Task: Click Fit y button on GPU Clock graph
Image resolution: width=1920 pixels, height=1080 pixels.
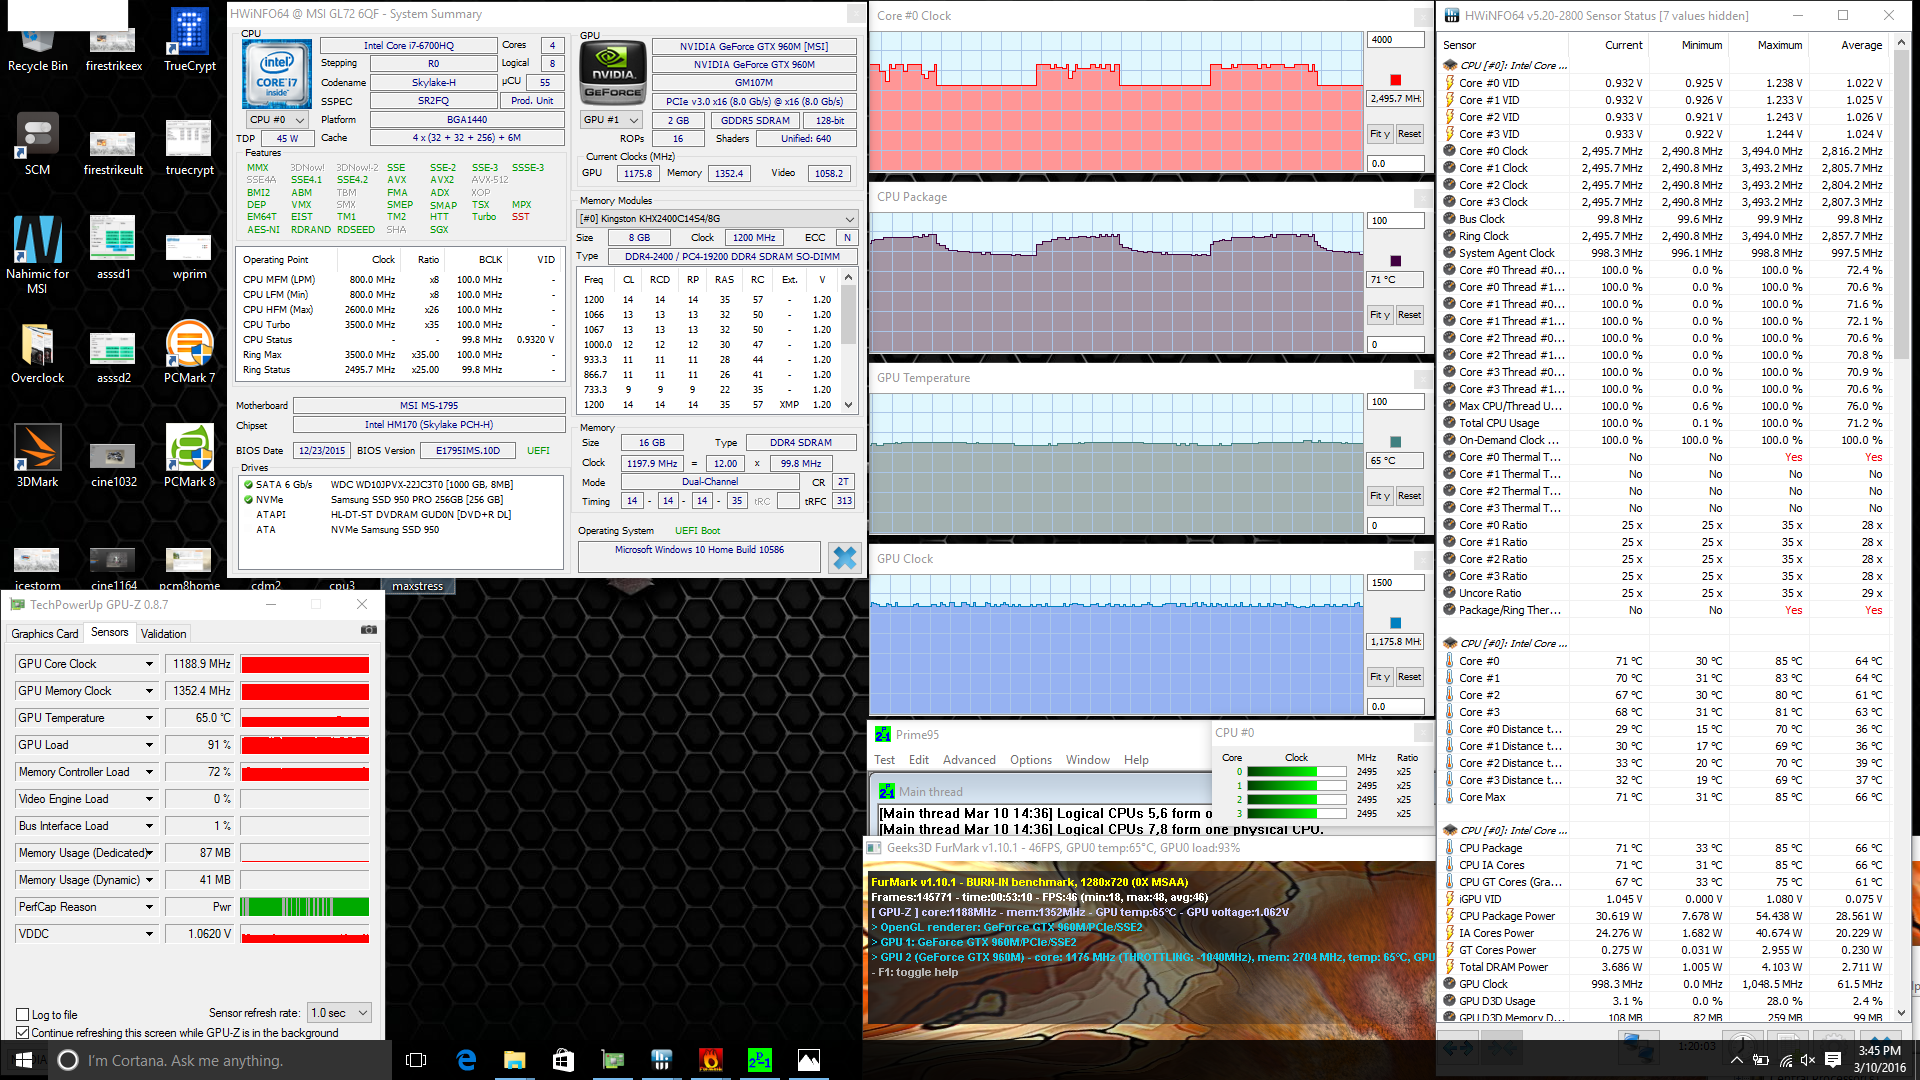Action: point(1380,677)
